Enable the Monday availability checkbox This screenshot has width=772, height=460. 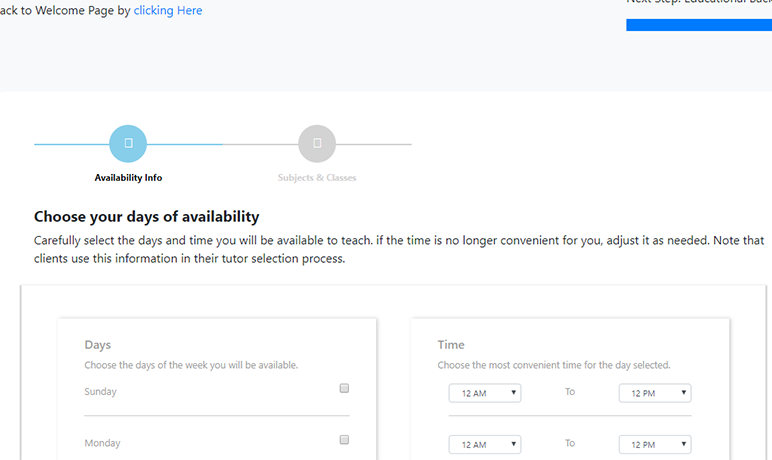pyautogui.click(x=344, y=440)
